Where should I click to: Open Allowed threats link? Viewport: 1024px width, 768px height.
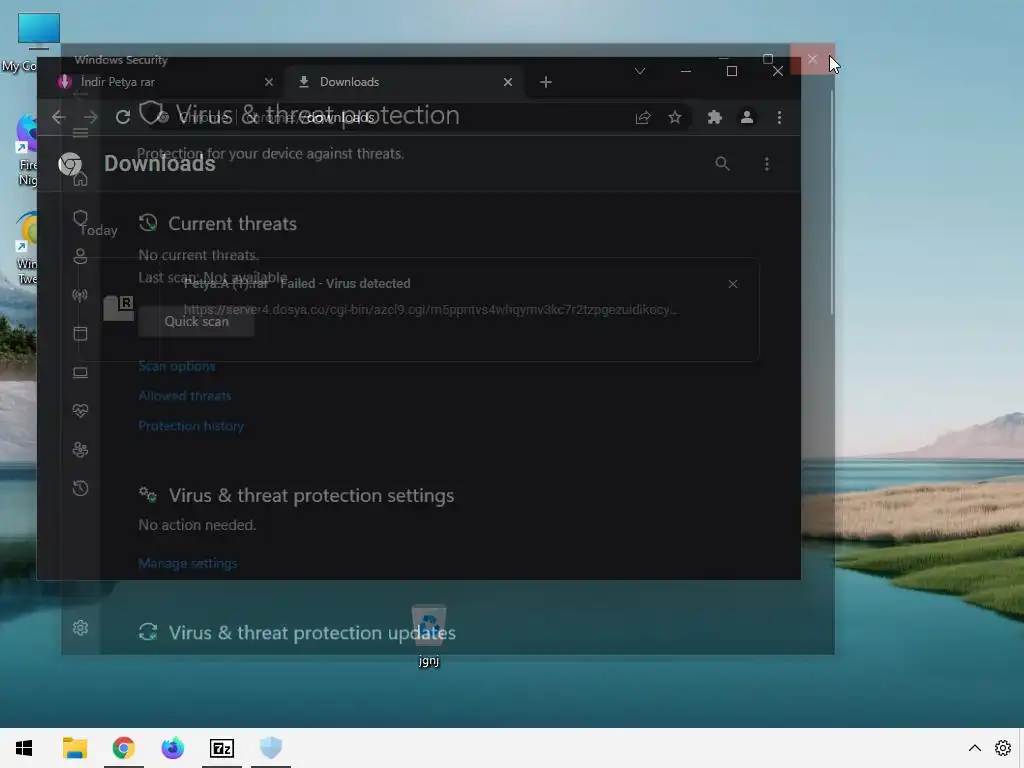184,396
